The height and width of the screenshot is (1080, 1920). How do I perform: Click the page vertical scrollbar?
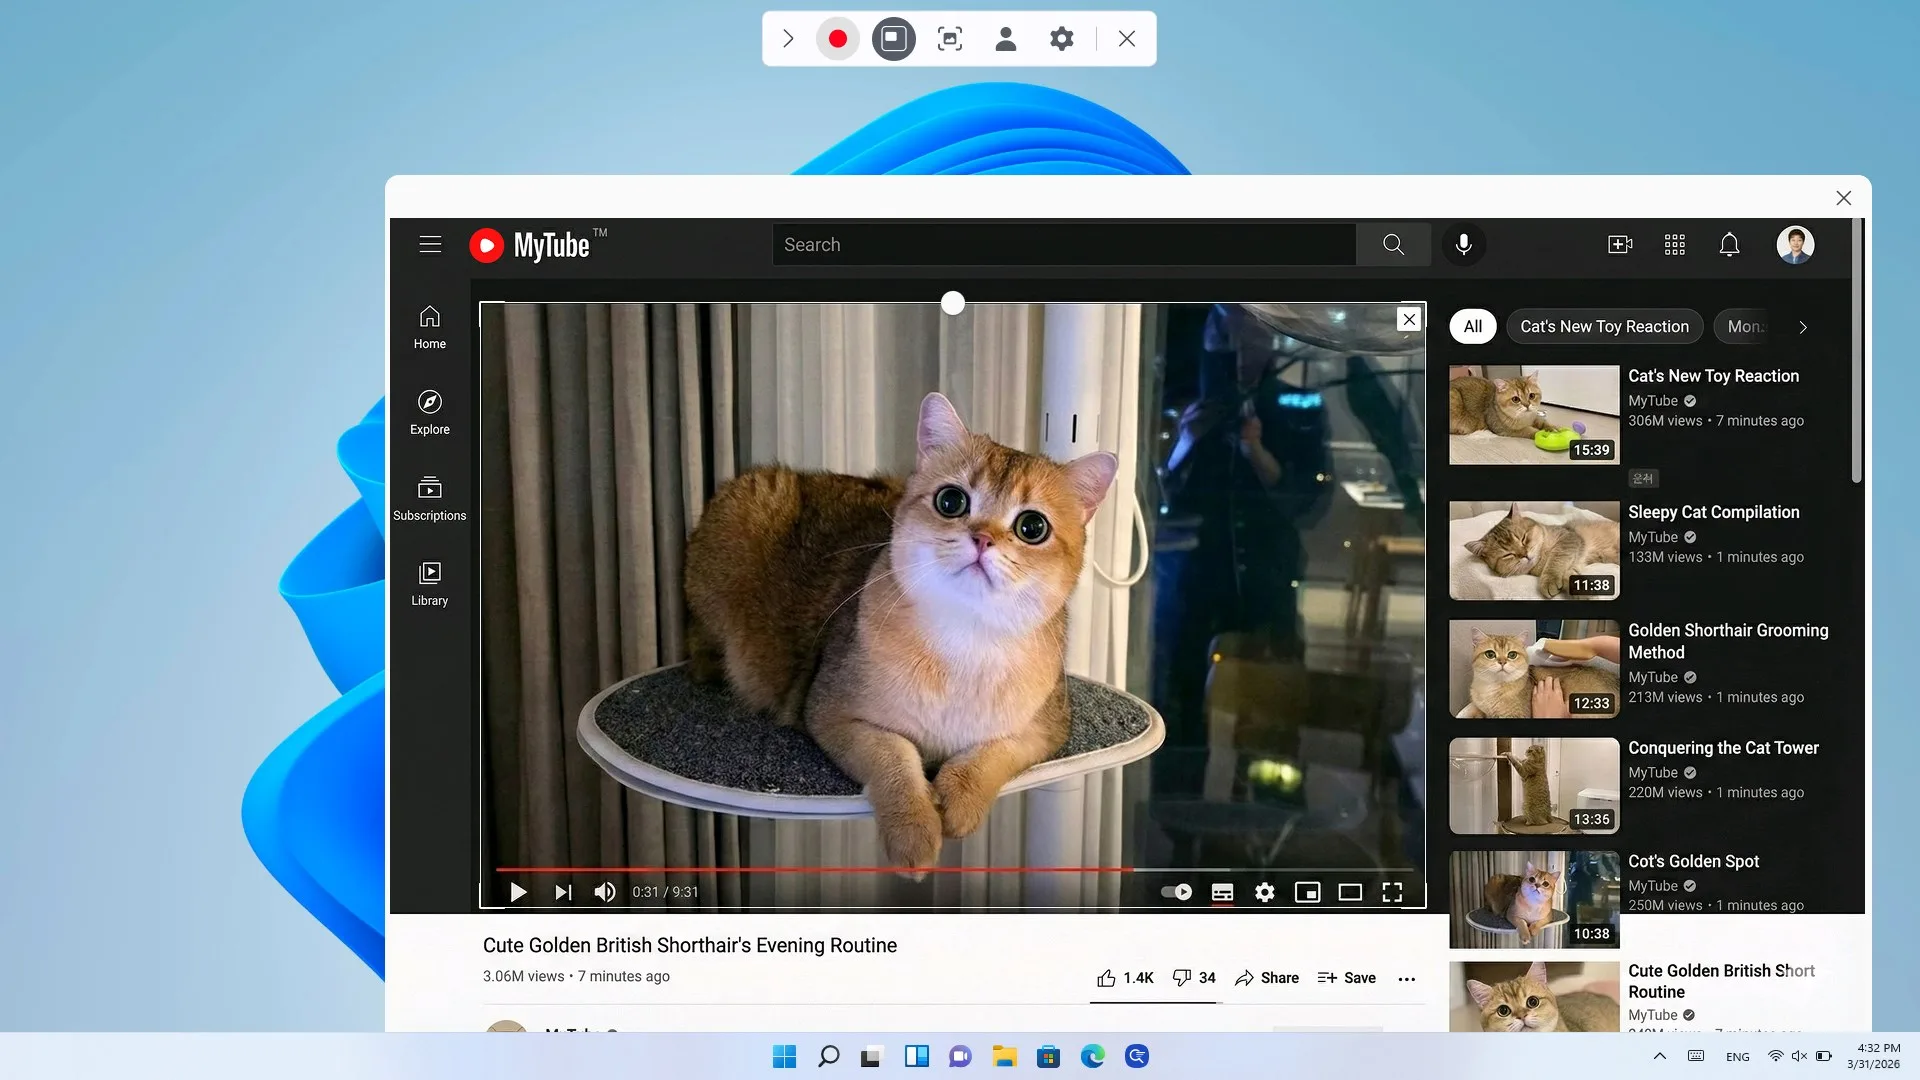[x=1857, y=352]
